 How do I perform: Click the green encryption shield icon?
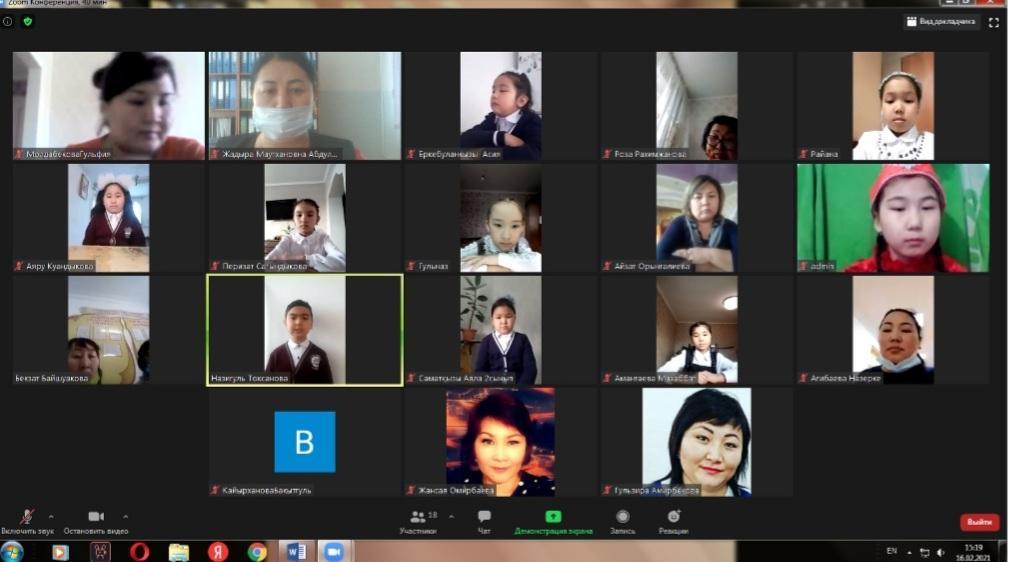pos(28,21)
